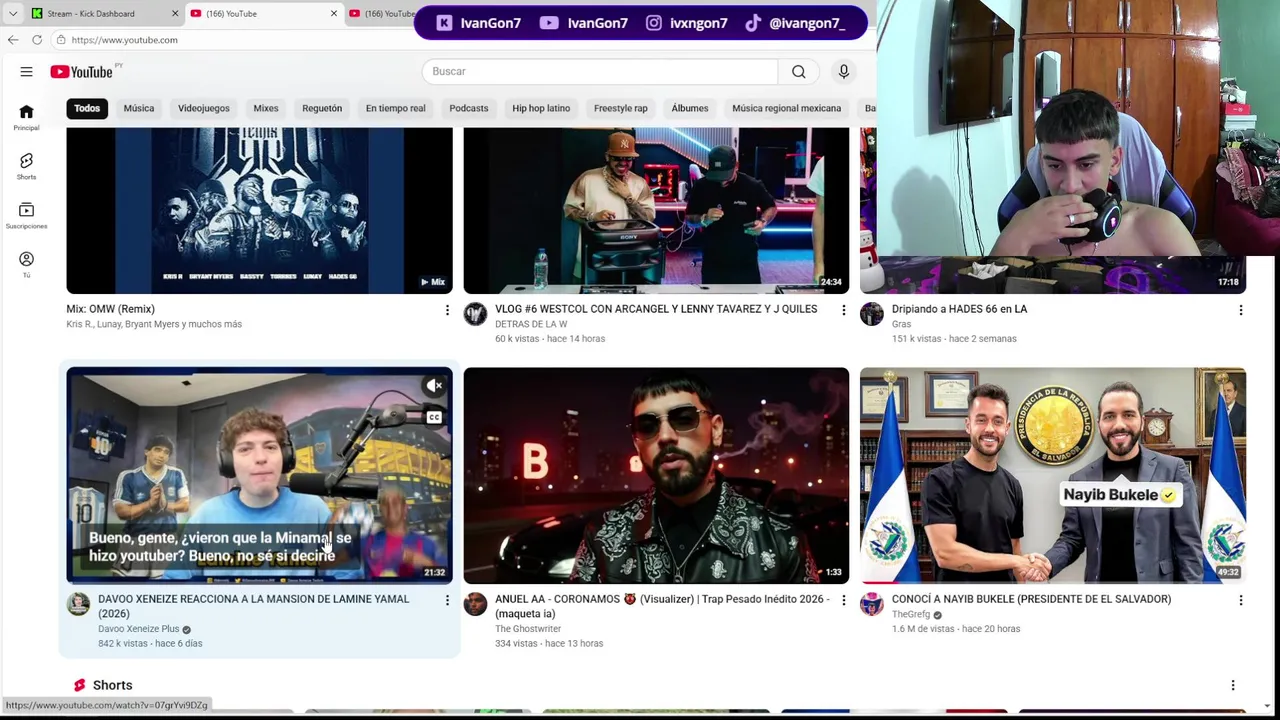This screenshot has width=1280, height=720.
Task: Click the YouTube logo
Action: (82, 72)
